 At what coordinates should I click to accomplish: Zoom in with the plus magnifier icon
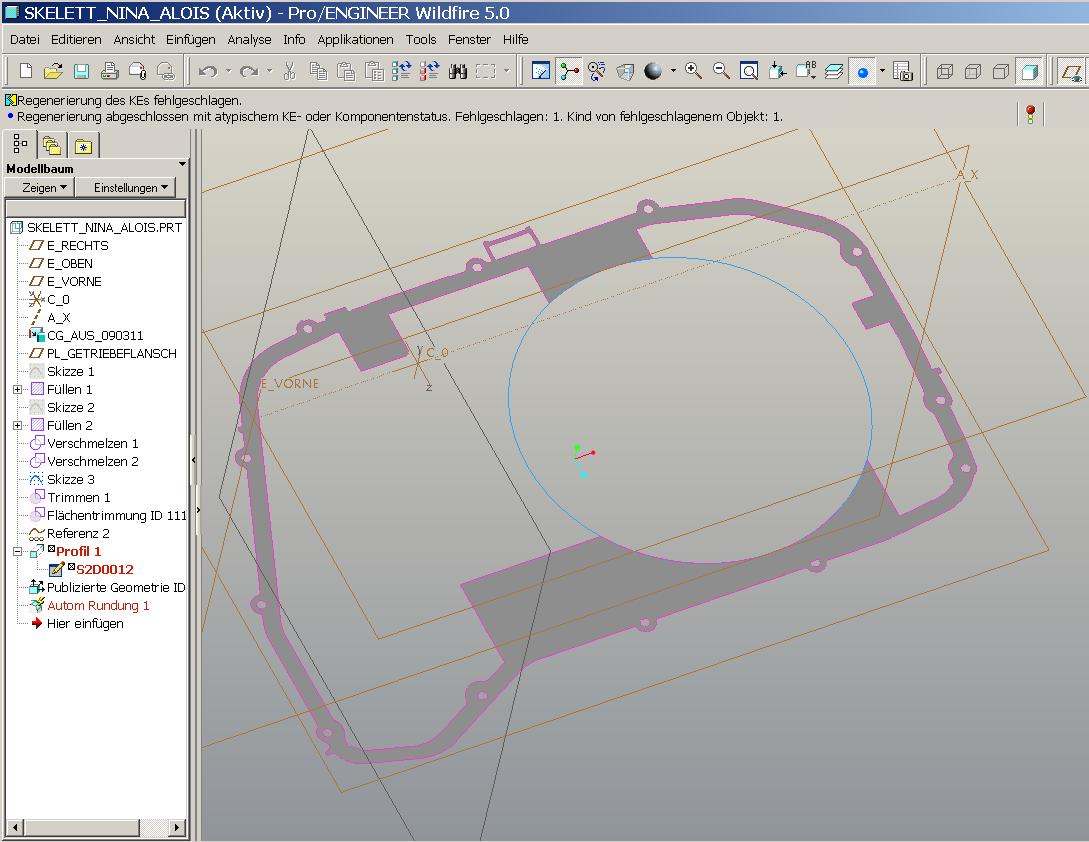693,71
